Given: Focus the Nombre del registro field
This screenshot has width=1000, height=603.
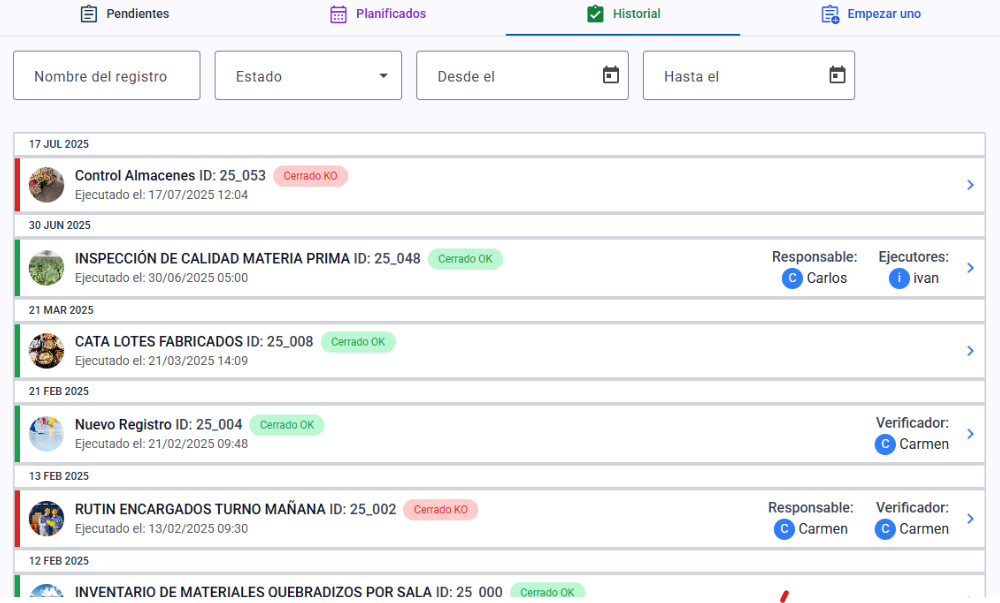Looking at the screenshot, I should point(107,76).
